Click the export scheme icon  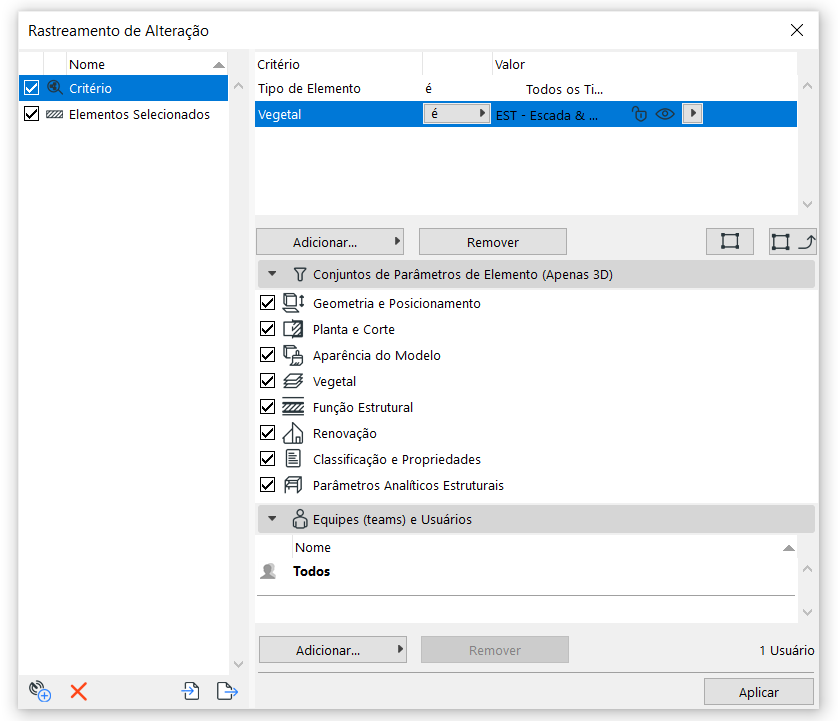pos(227,691)
